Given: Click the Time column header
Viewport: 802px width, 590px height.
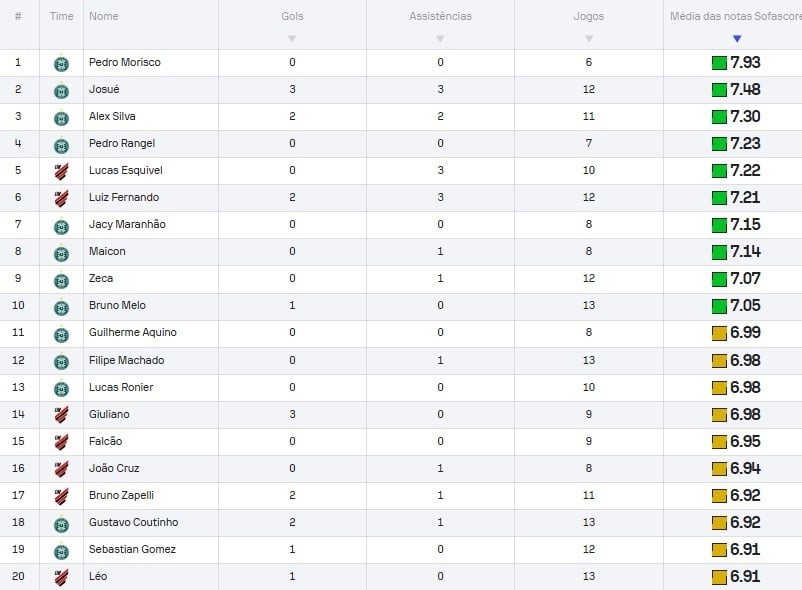Looking at the screenshot, I should (x=61, y=16).
